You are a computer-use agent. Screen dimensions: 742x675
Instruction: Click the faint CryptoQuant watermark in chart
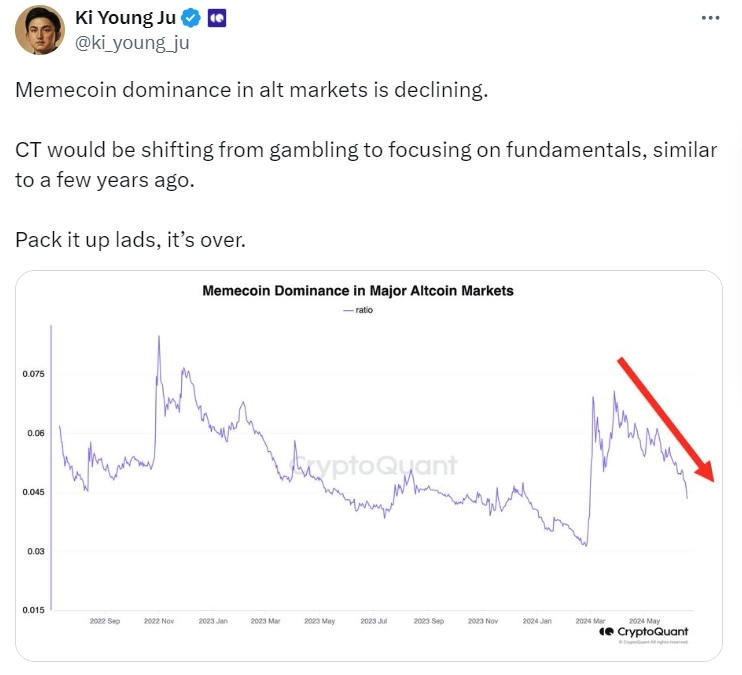click(x=373, y=465)
